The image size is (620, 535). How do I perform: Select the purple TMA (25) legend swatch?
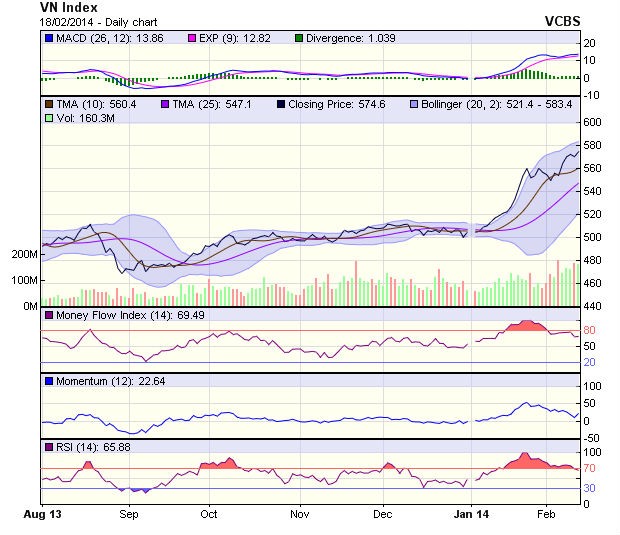point(166,103)
